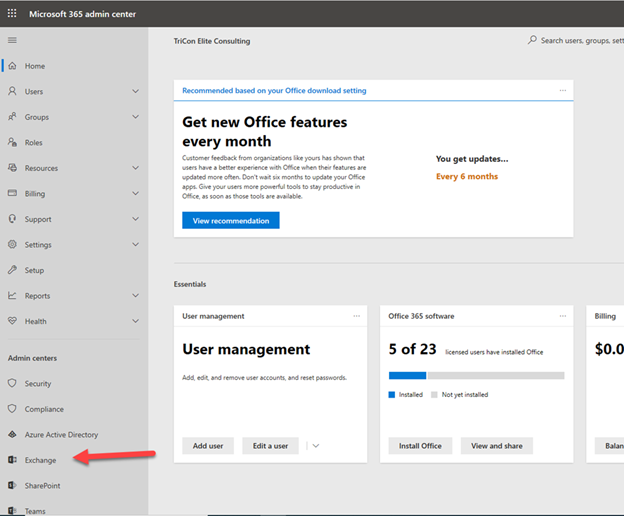Image resolution: width=624 pixels, height=516 pixels.
Task: Click the Install Office button
Action: [x=420, y=446]
